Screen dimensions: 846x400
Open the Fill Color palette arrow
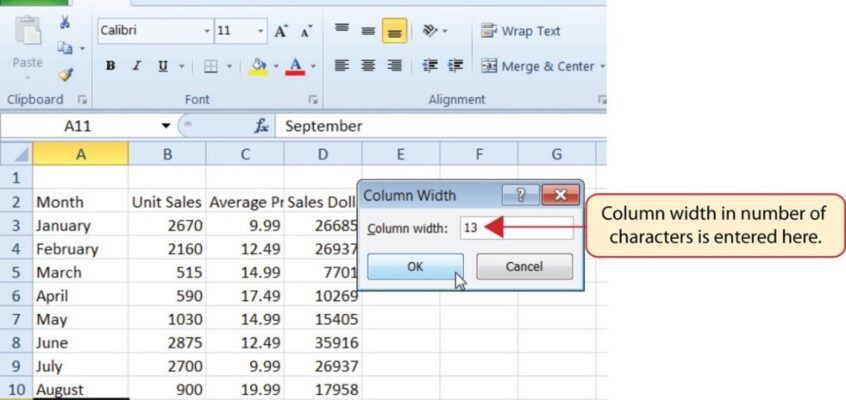click(x=276, y=67)
